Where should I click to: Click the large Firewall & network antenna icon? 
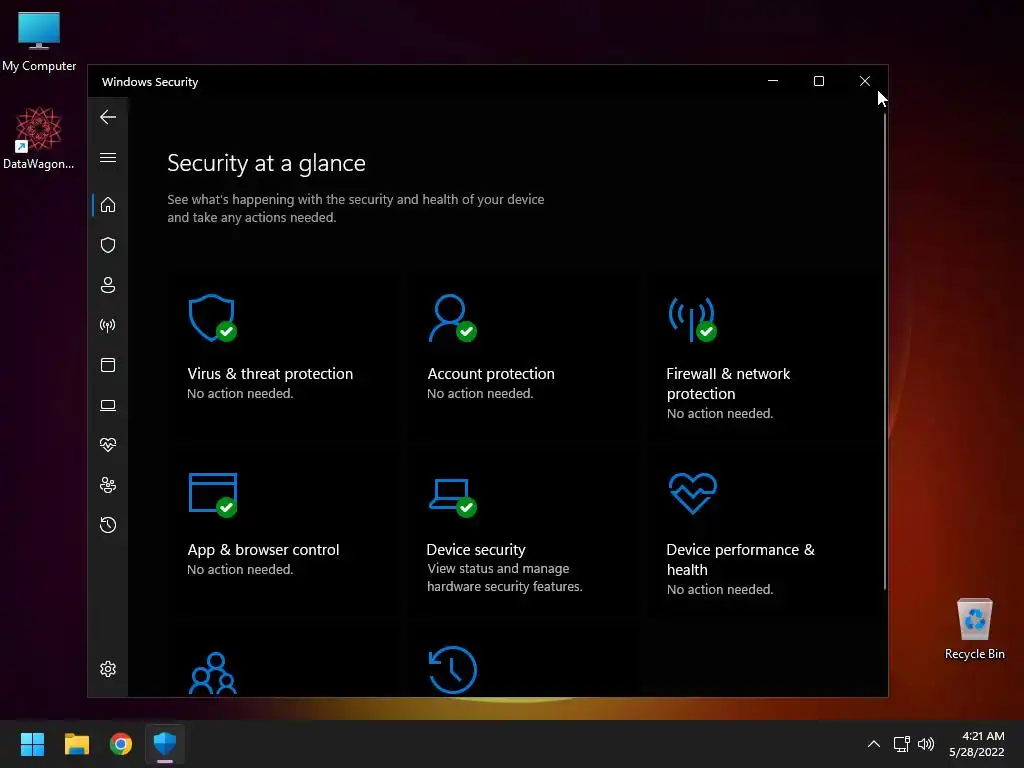692,319
